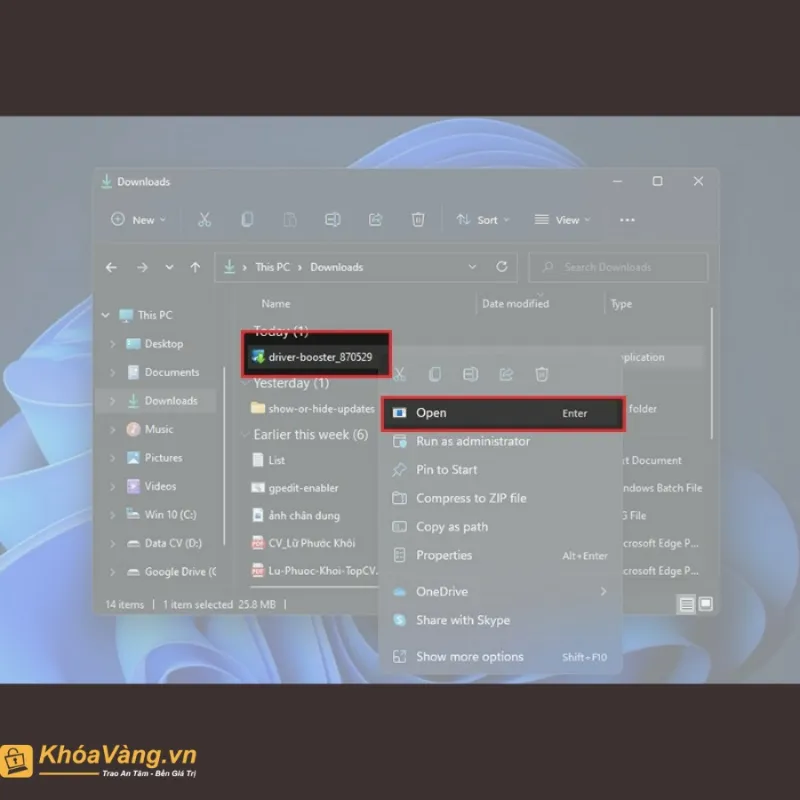Click the New button
This screenshot has height=800, width=800.
[x=138, y=220]
